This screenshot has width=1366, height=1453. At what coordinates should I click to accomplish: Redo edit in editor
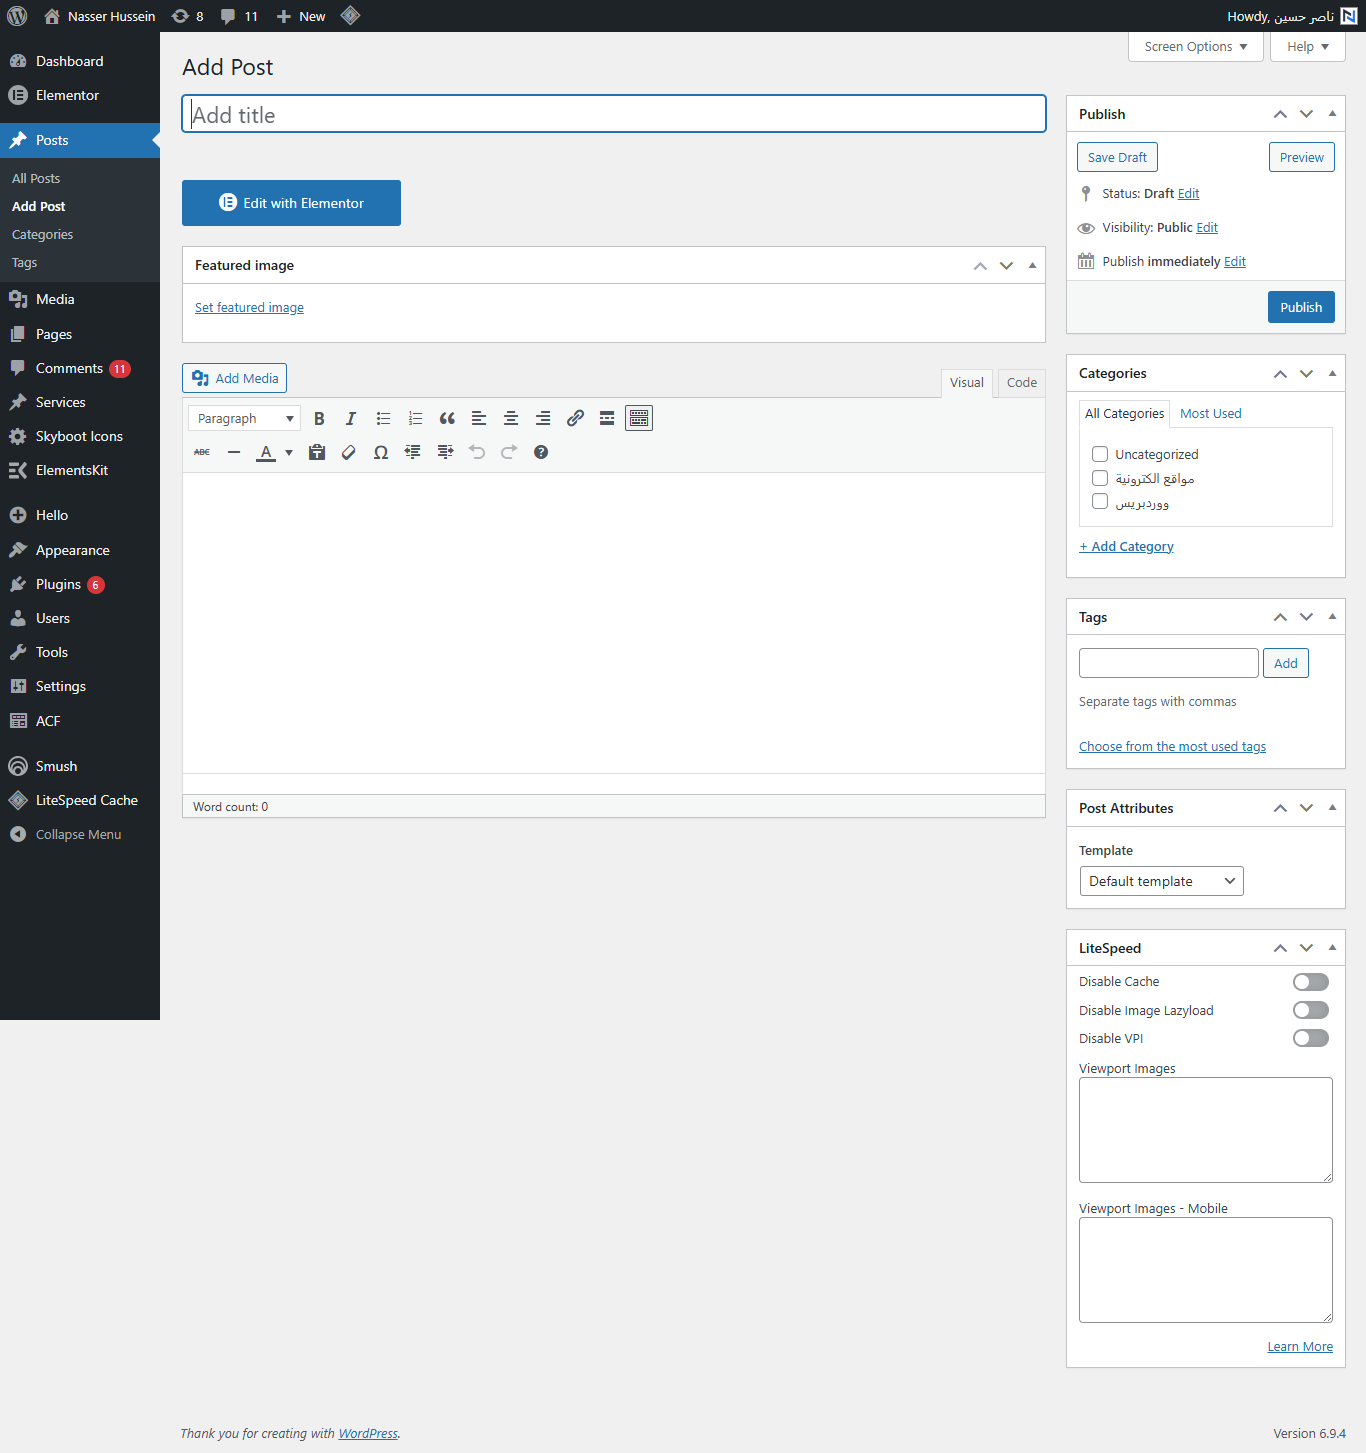[509, 452]
